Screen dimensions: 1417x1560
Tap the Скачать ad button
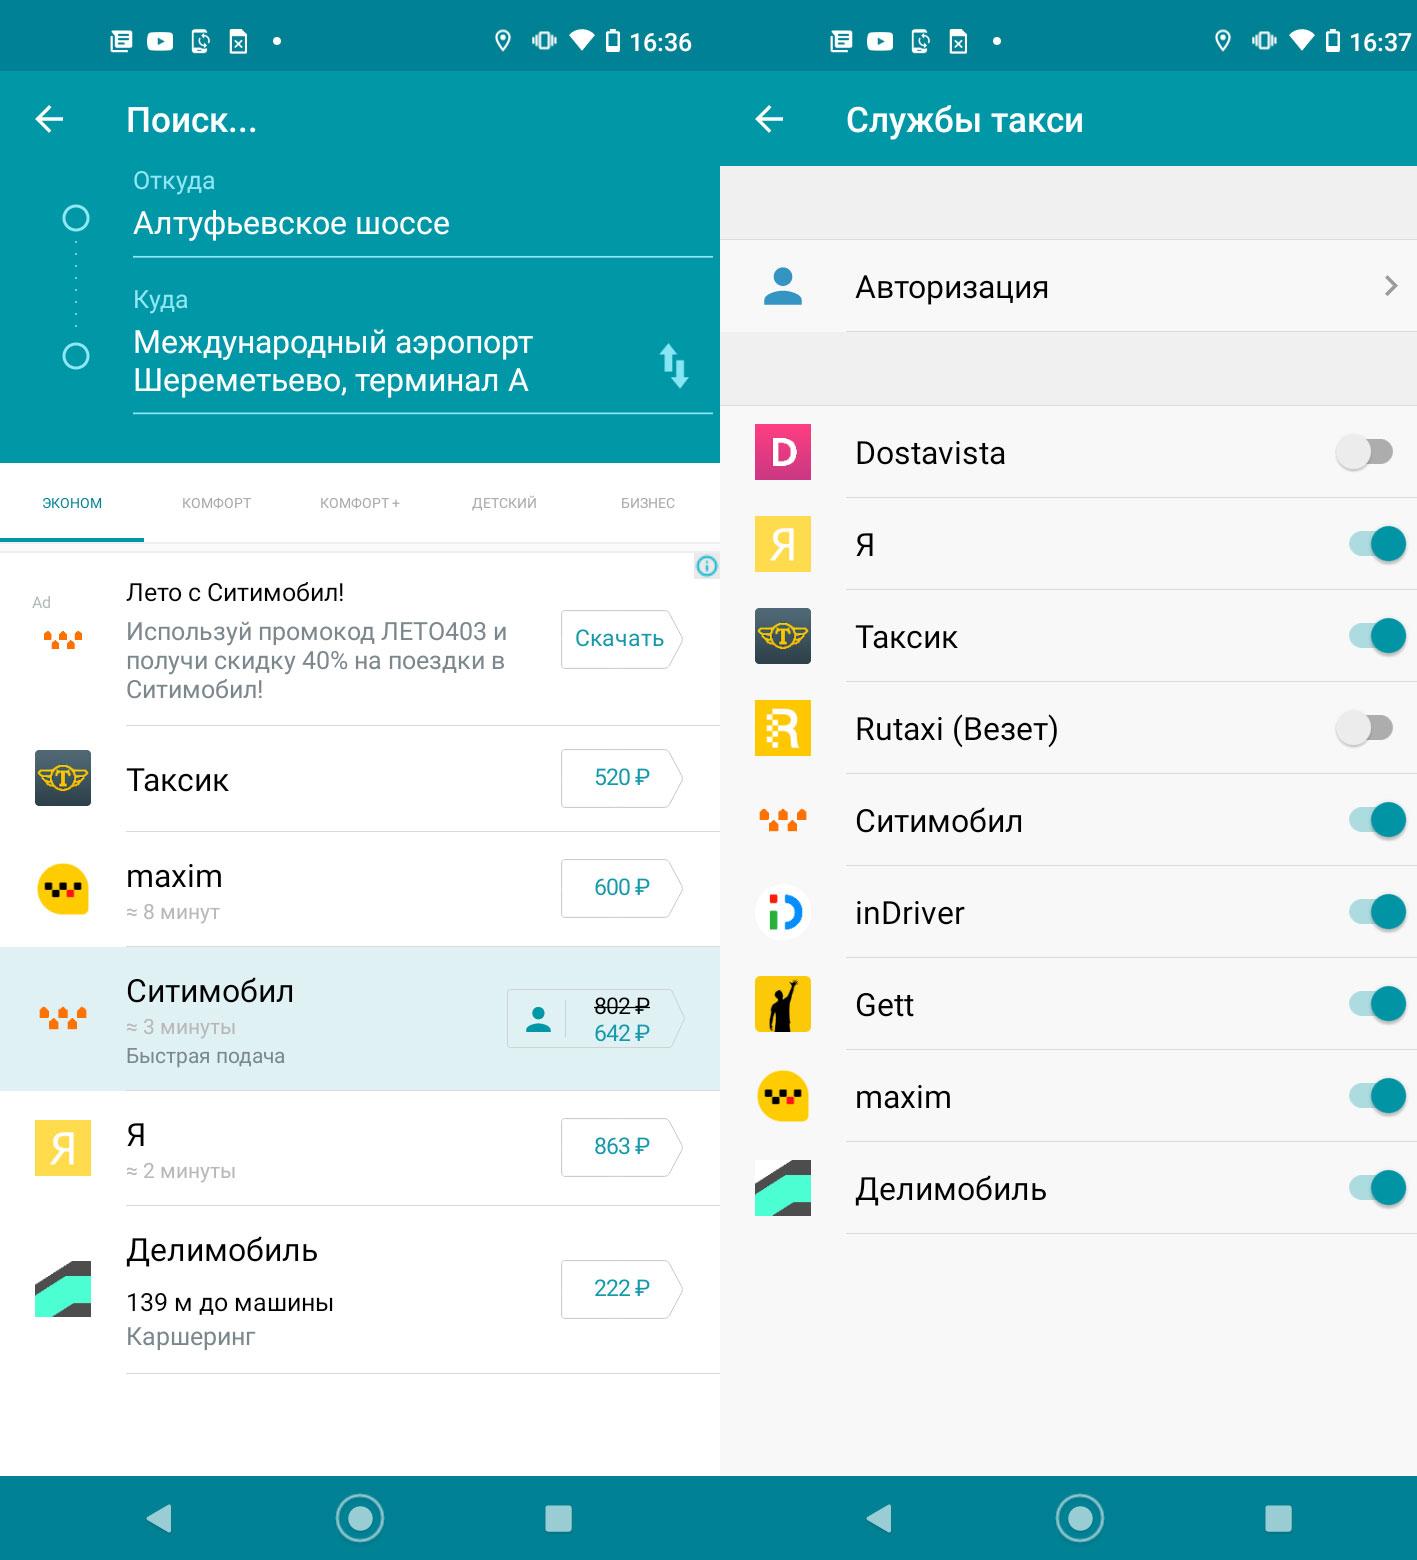pos(621,638)
